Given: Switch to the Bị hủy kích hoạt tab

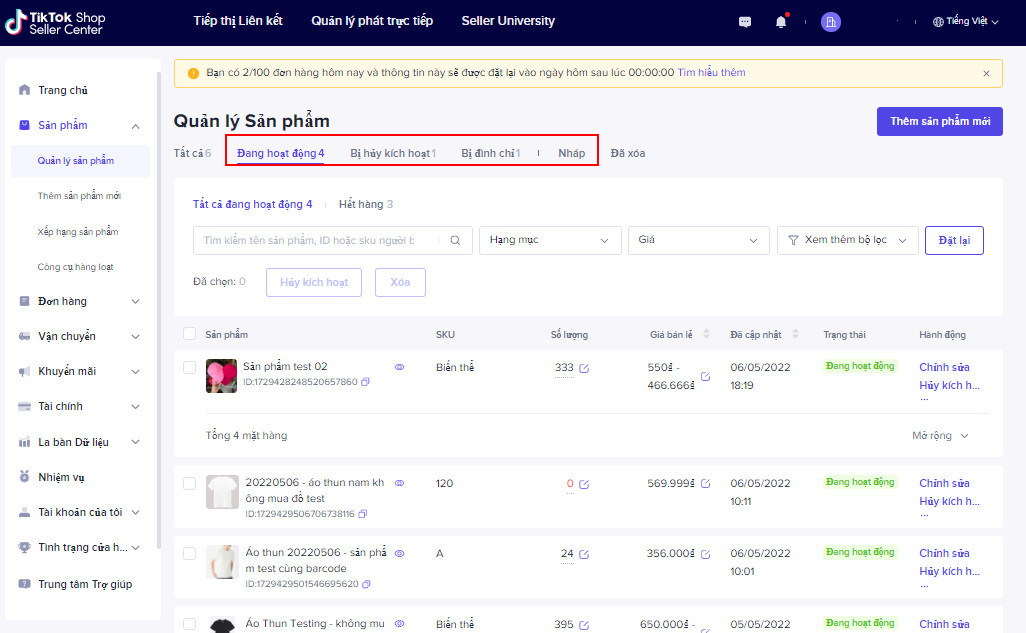Looking at the screenshot, I should (392, 153).
